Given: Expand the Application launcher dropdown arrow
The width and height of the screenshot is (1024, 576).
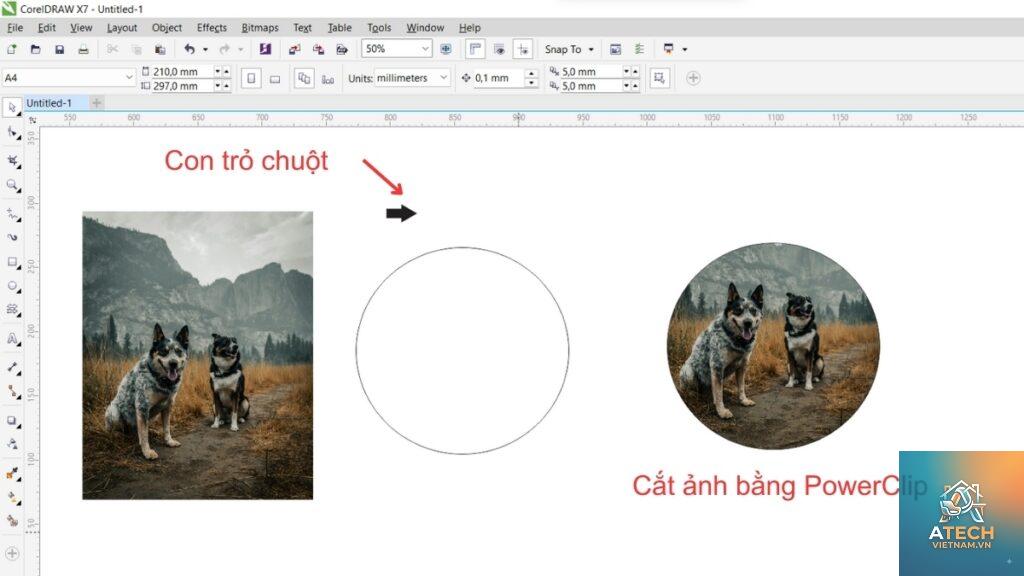Looking at the screenshot, I should (684, 49).
